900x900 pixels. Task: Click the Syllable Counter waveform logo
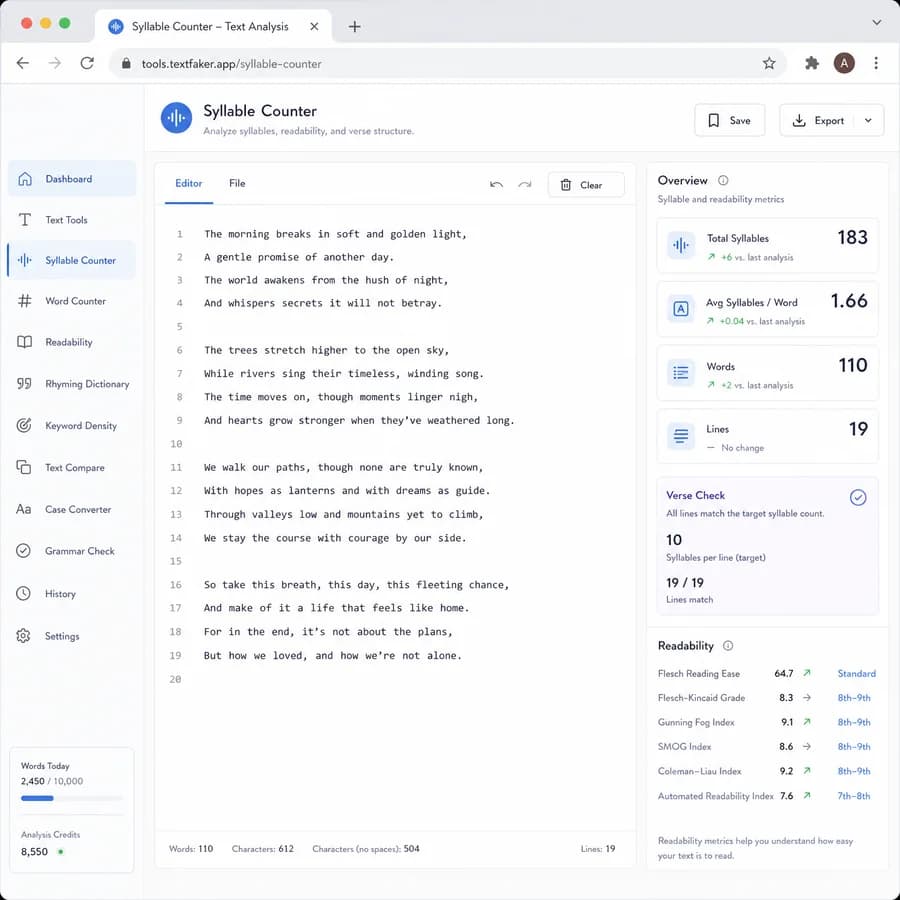[x=176, y=118]
